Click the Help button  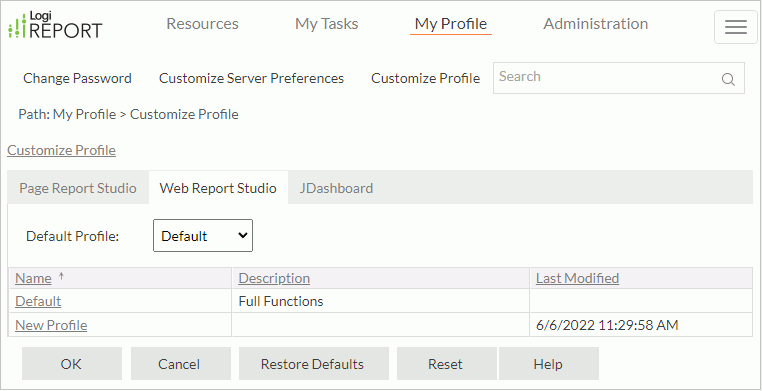click(548, 364)
